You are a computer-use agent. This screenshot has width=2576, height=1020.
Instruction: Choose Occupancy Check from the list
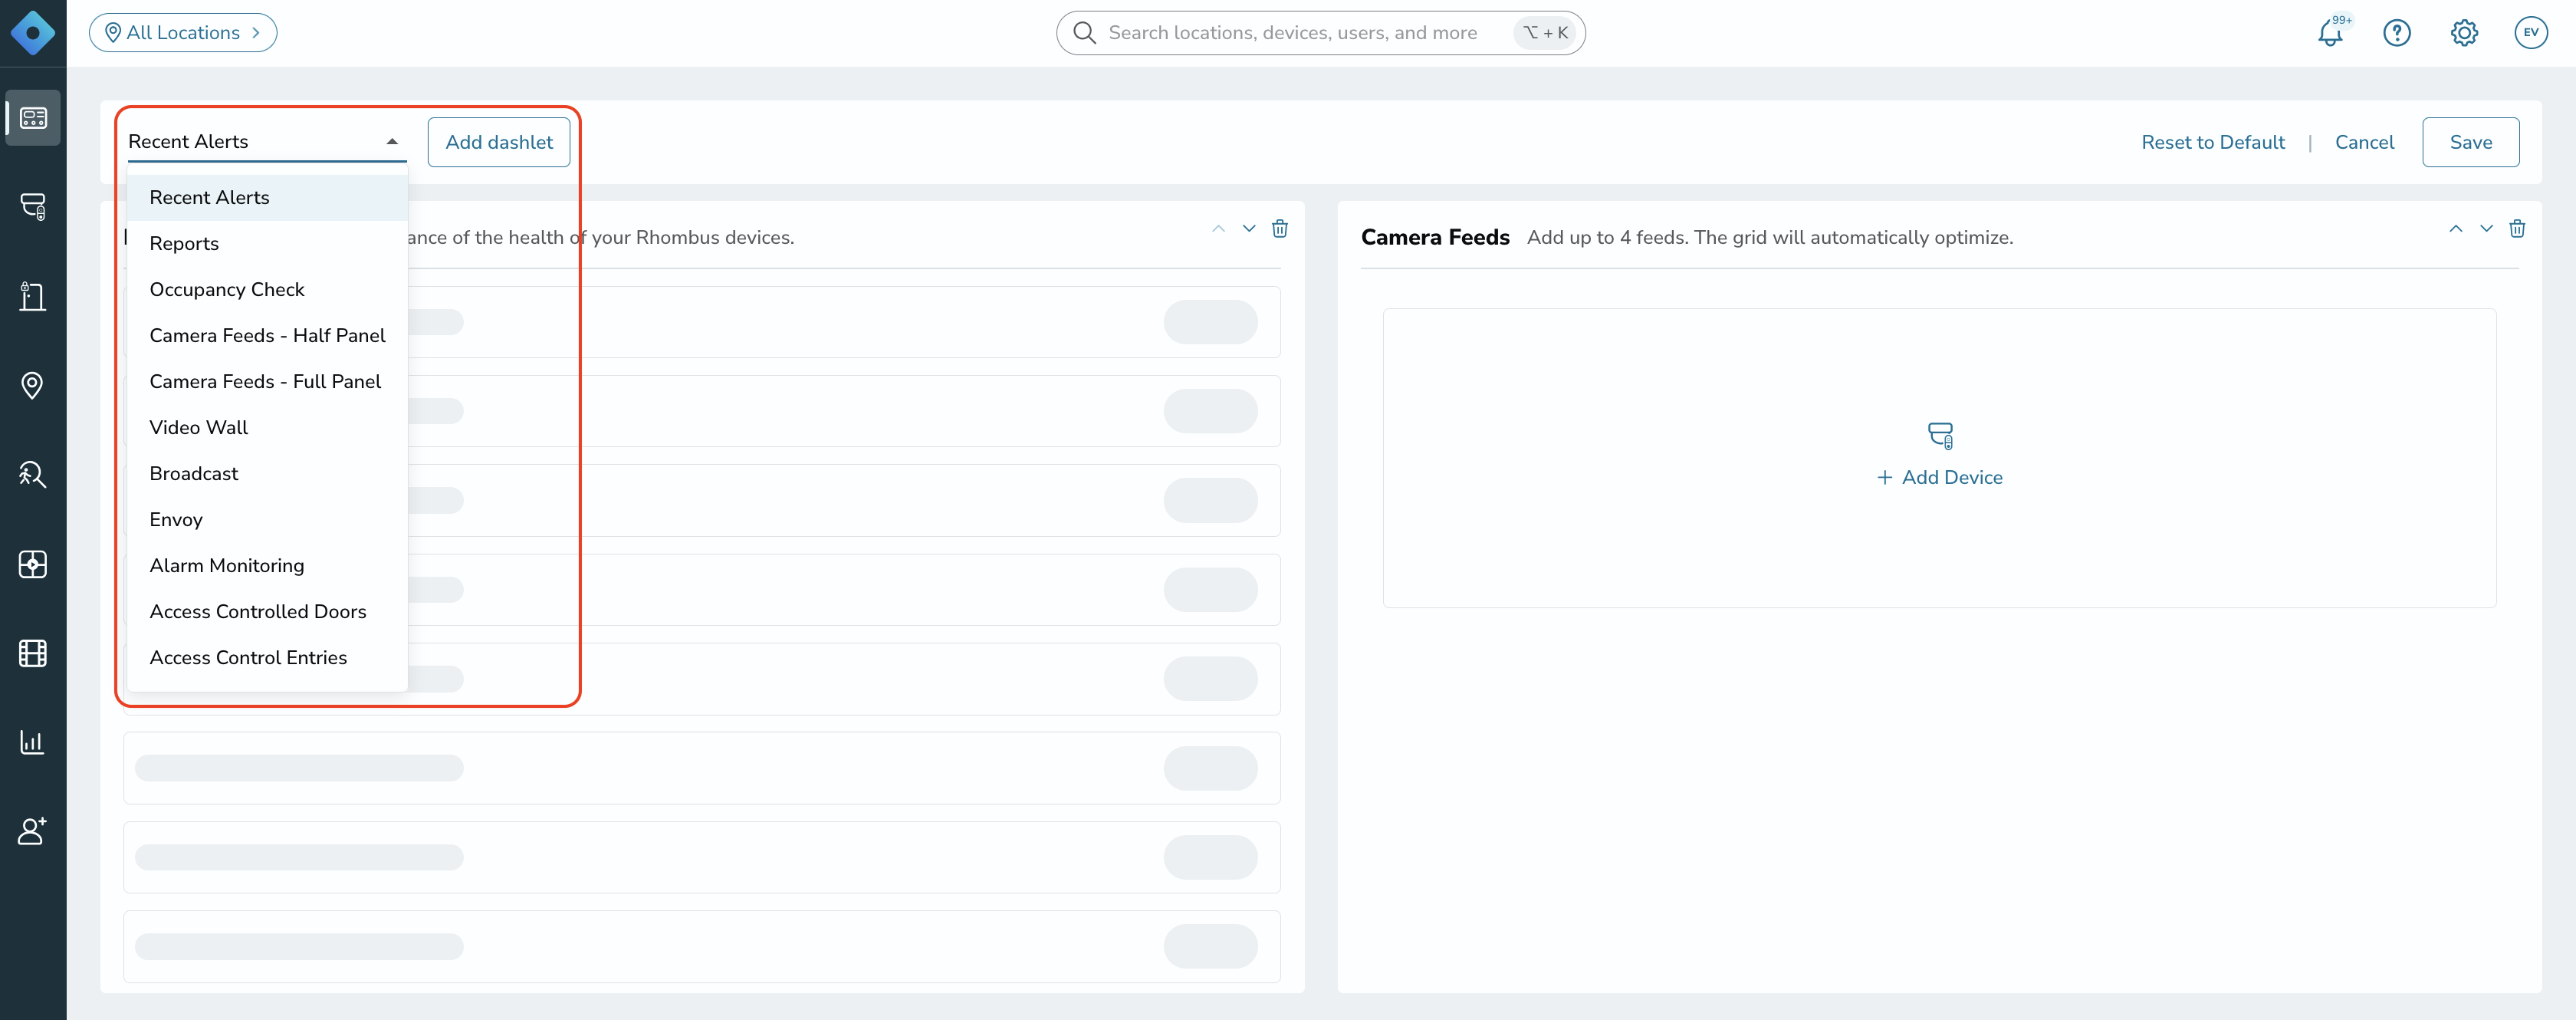pos(268,290)
